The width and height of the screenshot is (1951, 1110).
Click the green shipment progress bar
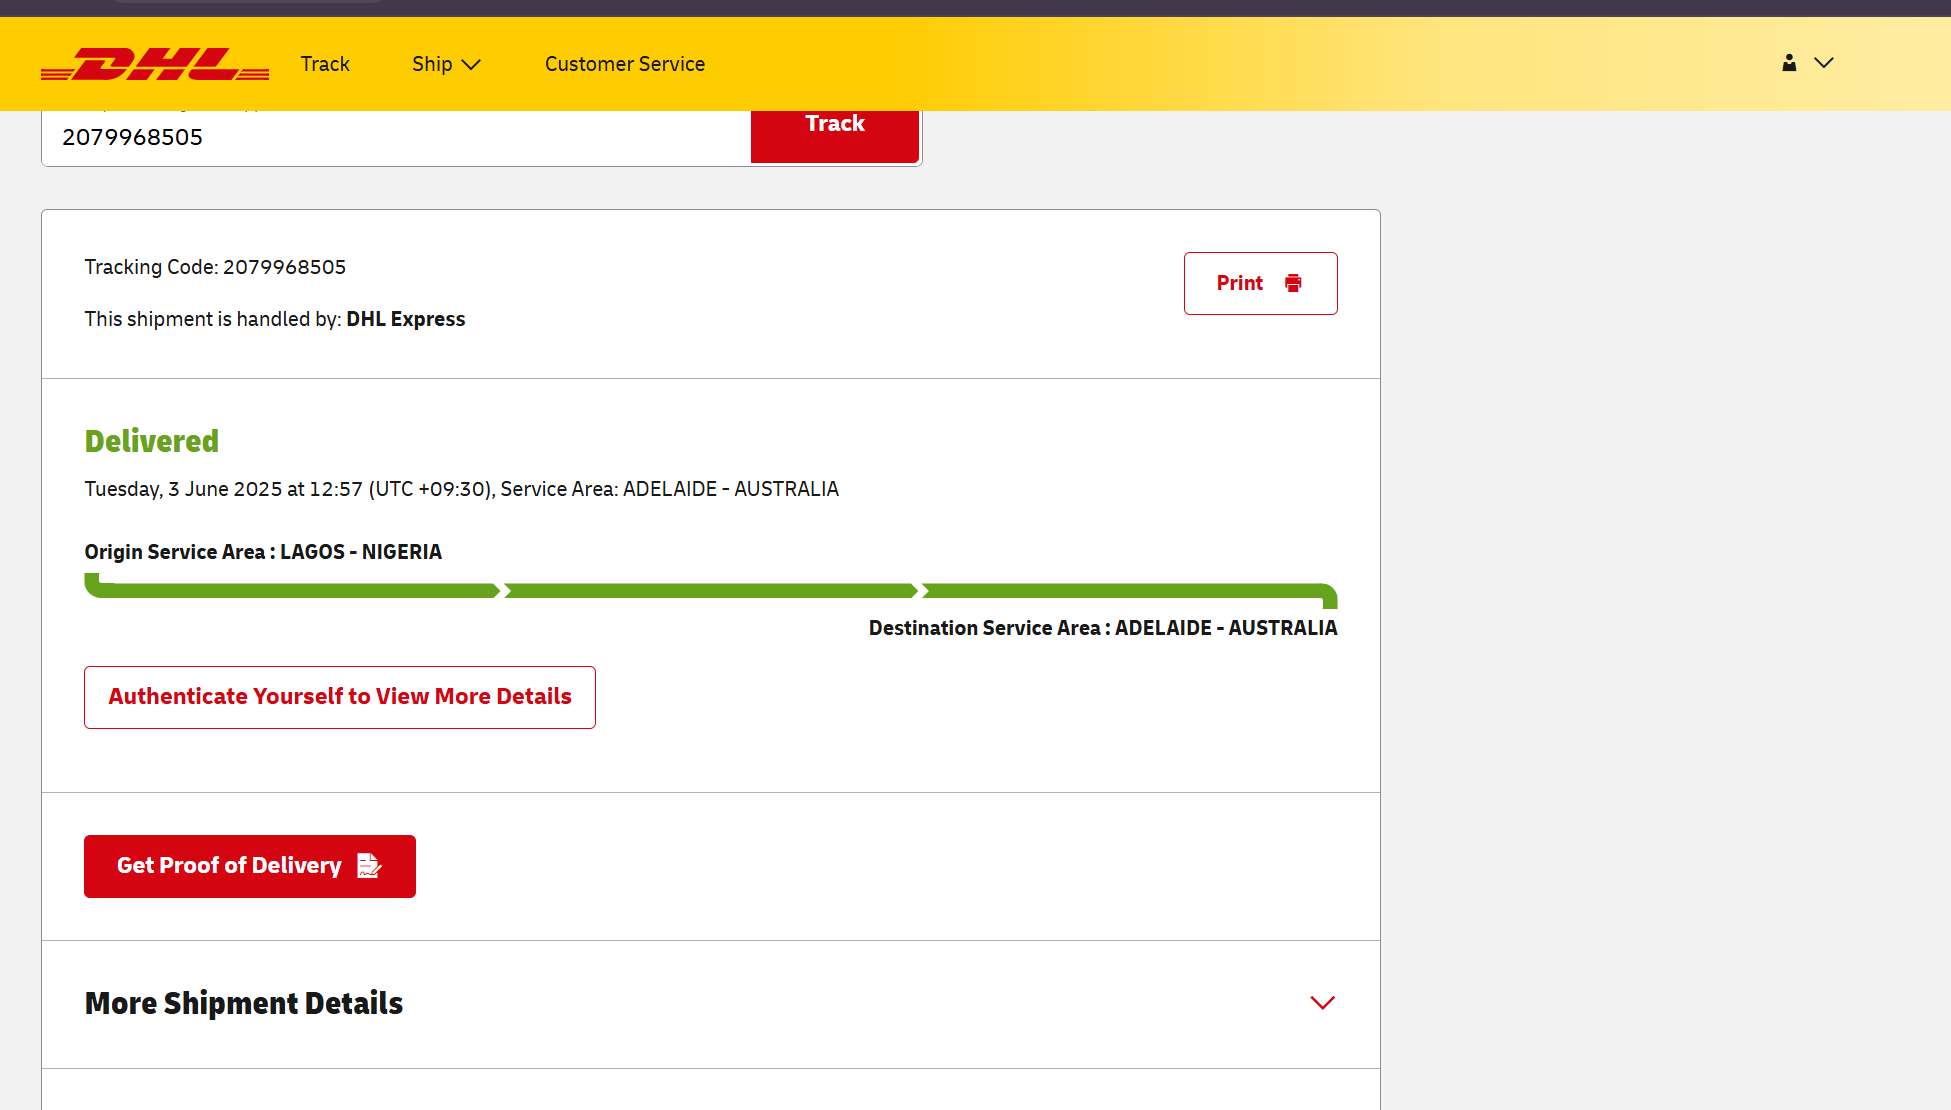coord(711,591)
